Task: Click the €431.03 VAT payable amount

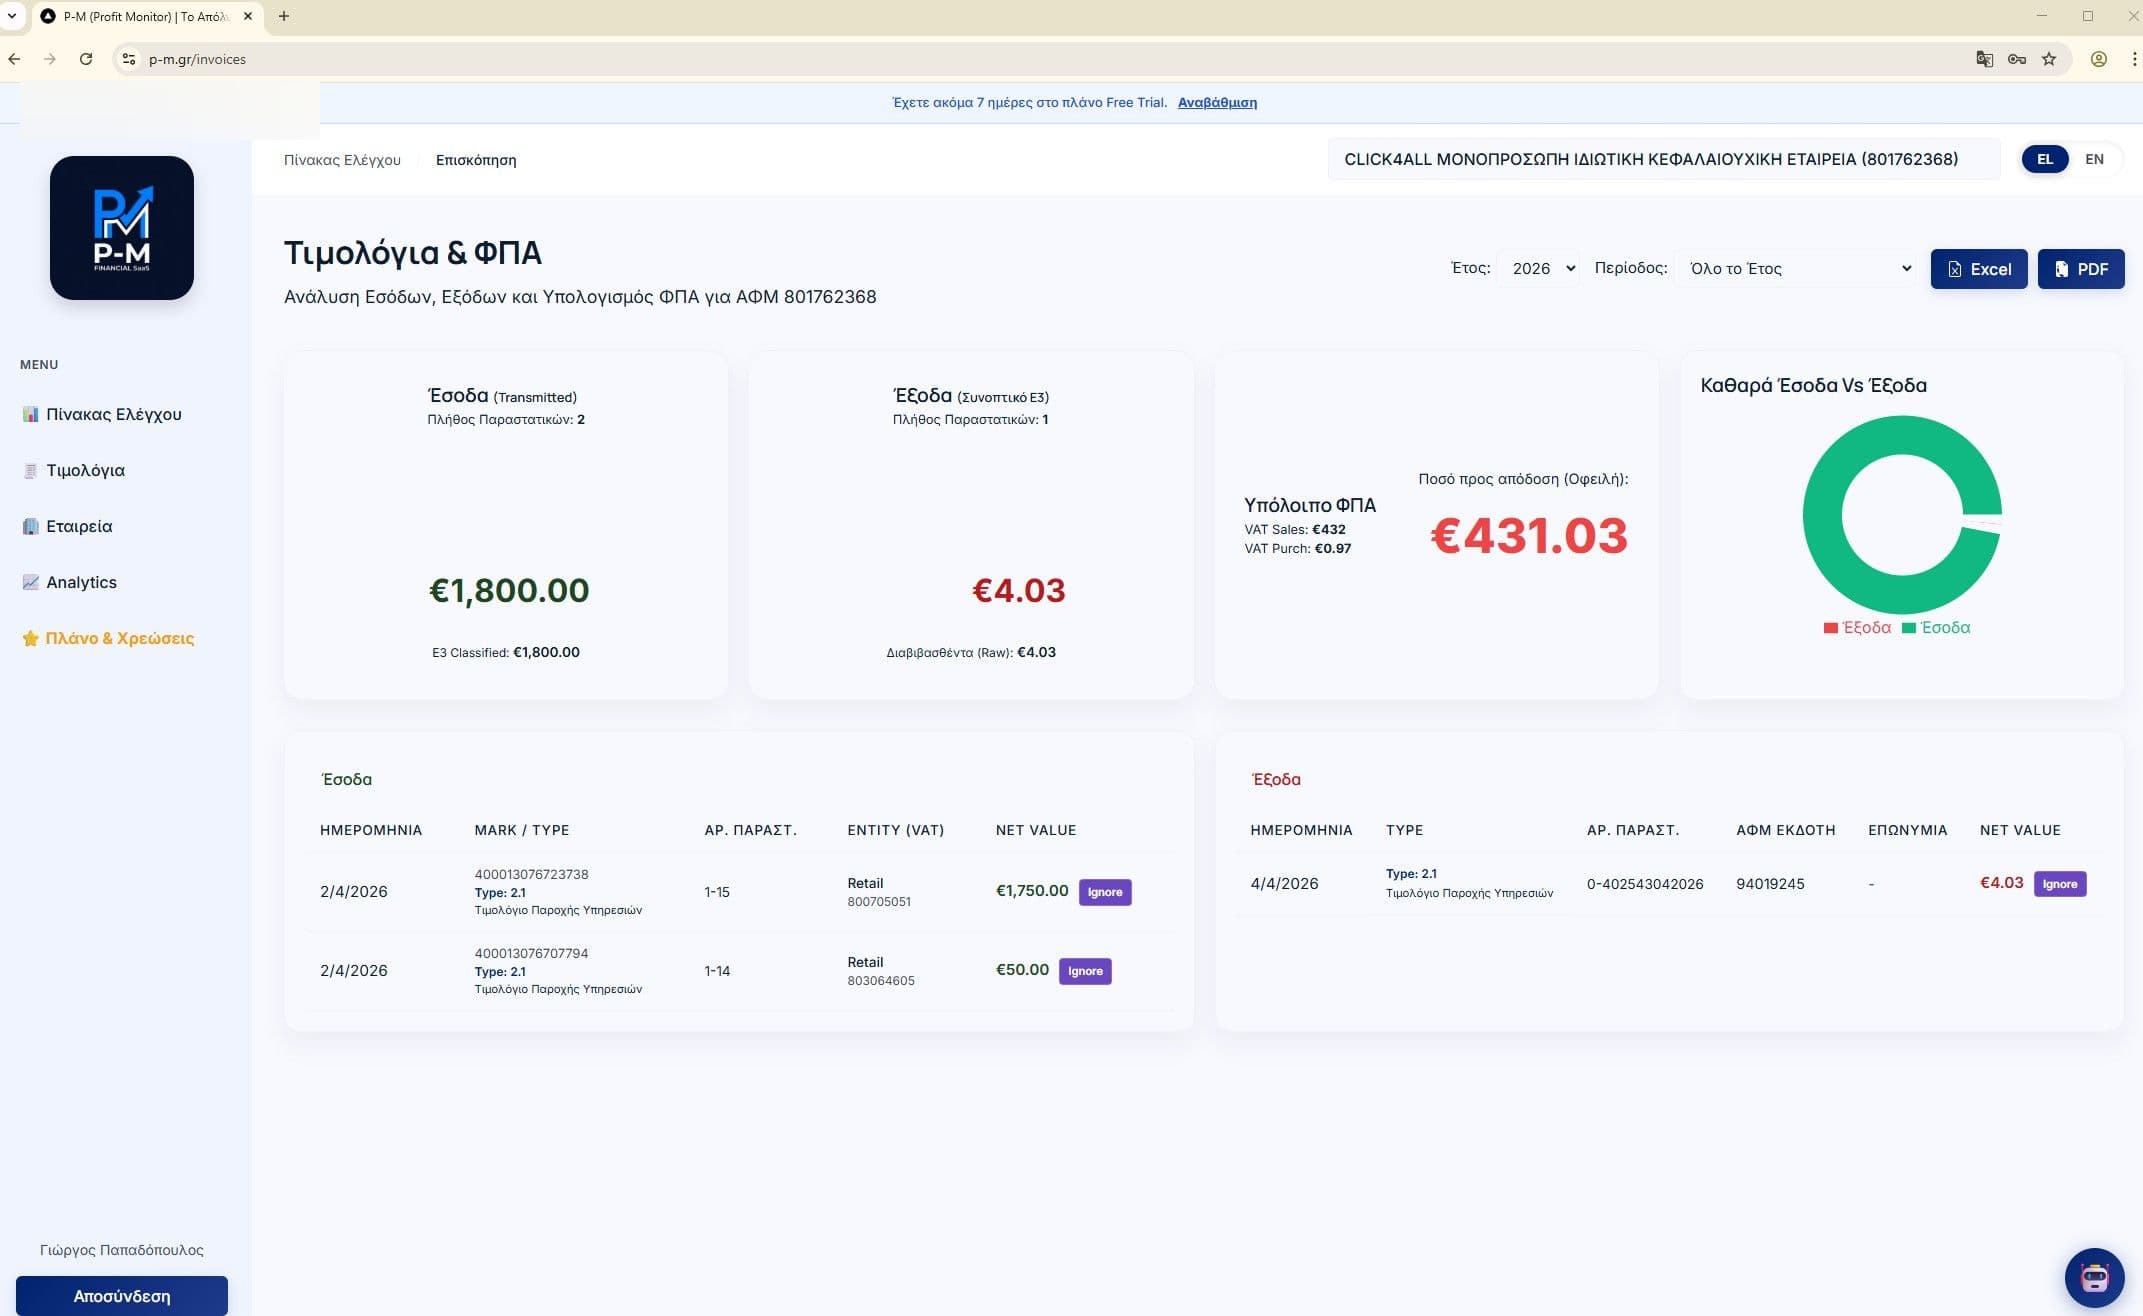Action: [1529, 536]
